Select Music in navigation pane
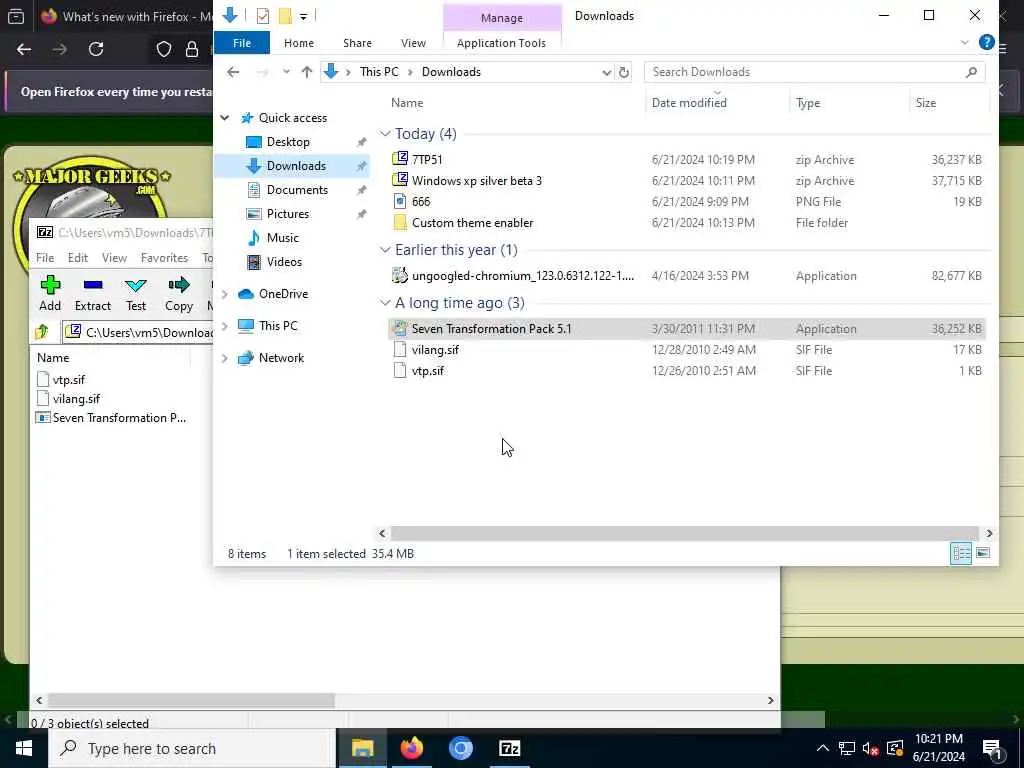Screen dimensions: 1024x768 click(282, 238)
